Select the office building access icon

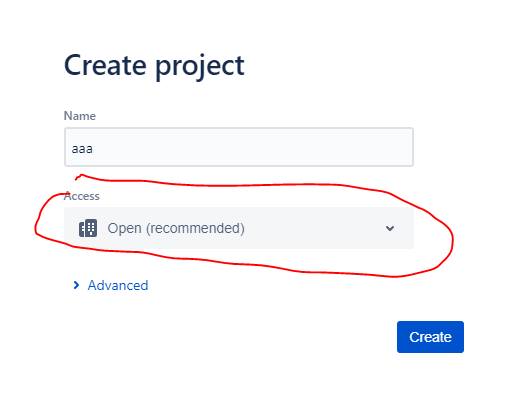coord(88,228)
